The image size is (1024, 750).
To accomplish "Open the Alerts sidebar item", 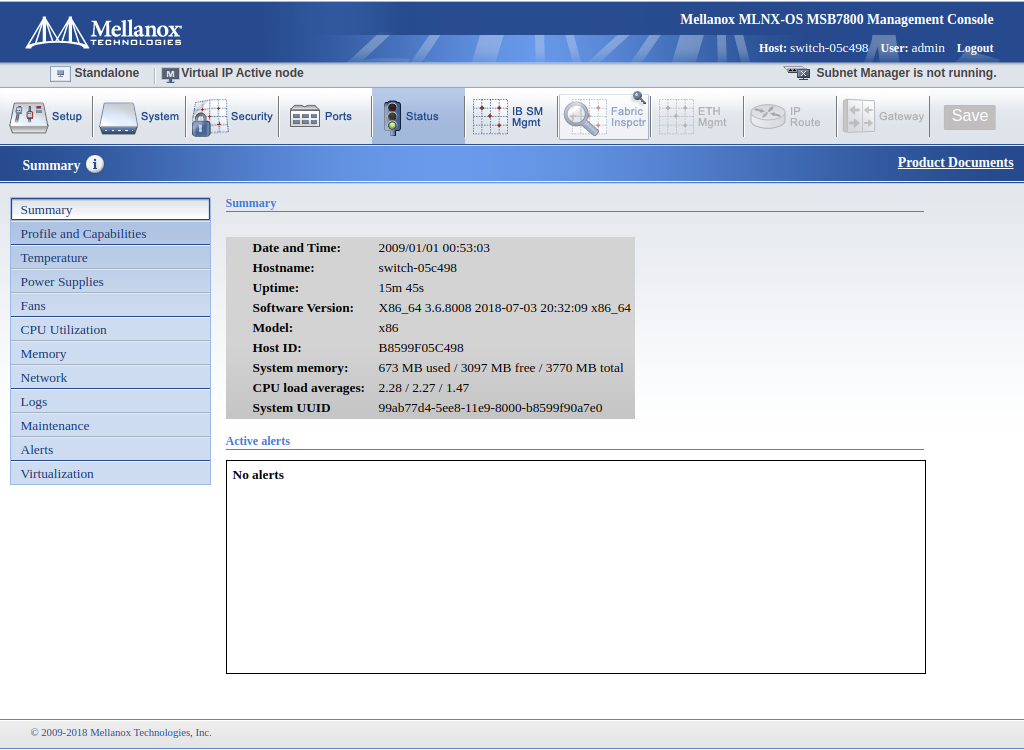I will click(110, 449).
